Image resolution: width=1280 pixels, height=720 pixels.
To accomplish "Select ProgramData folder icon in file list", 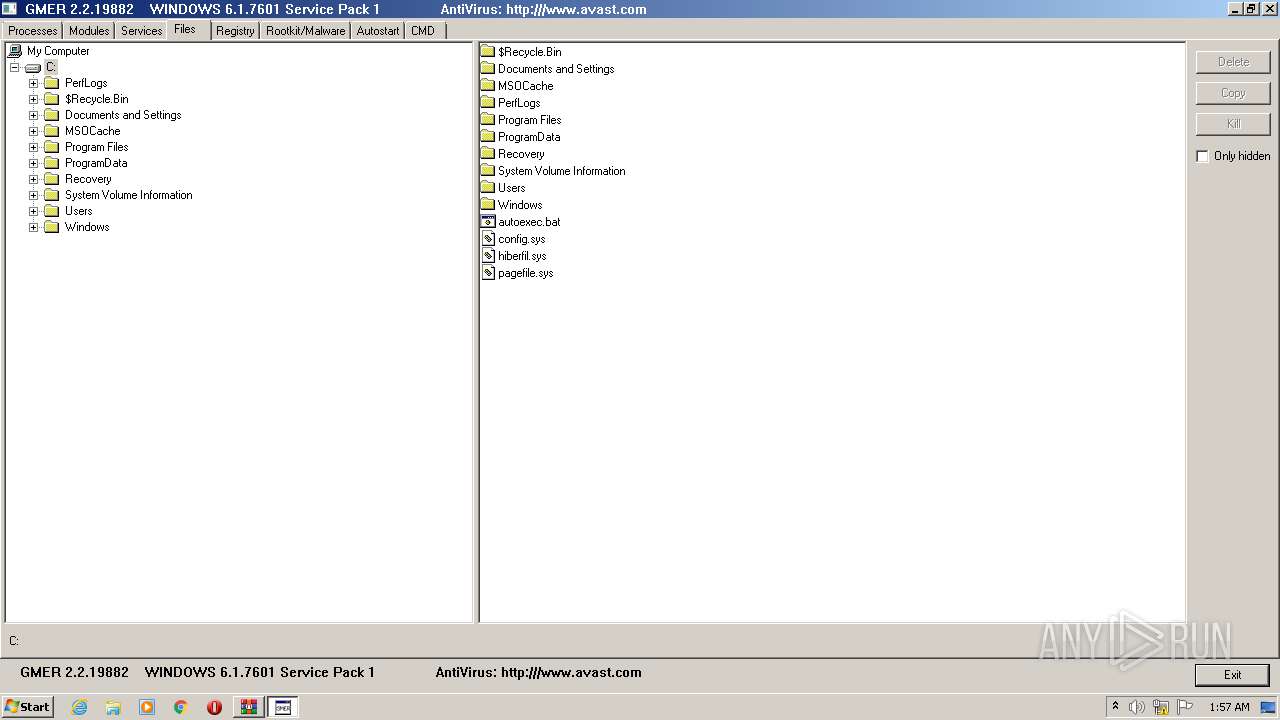I will pos(488,137).
